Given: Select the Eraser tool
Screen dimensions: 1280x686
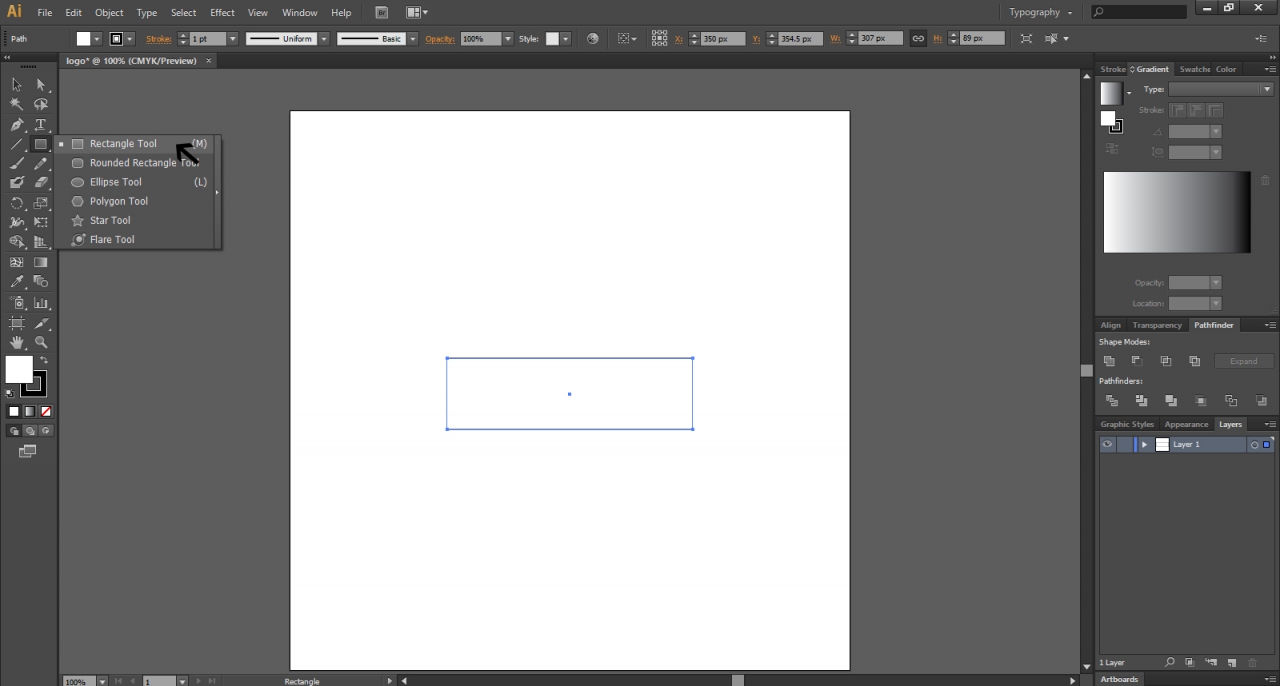Looking at the screenshot, I should click(x=41, y=183).
